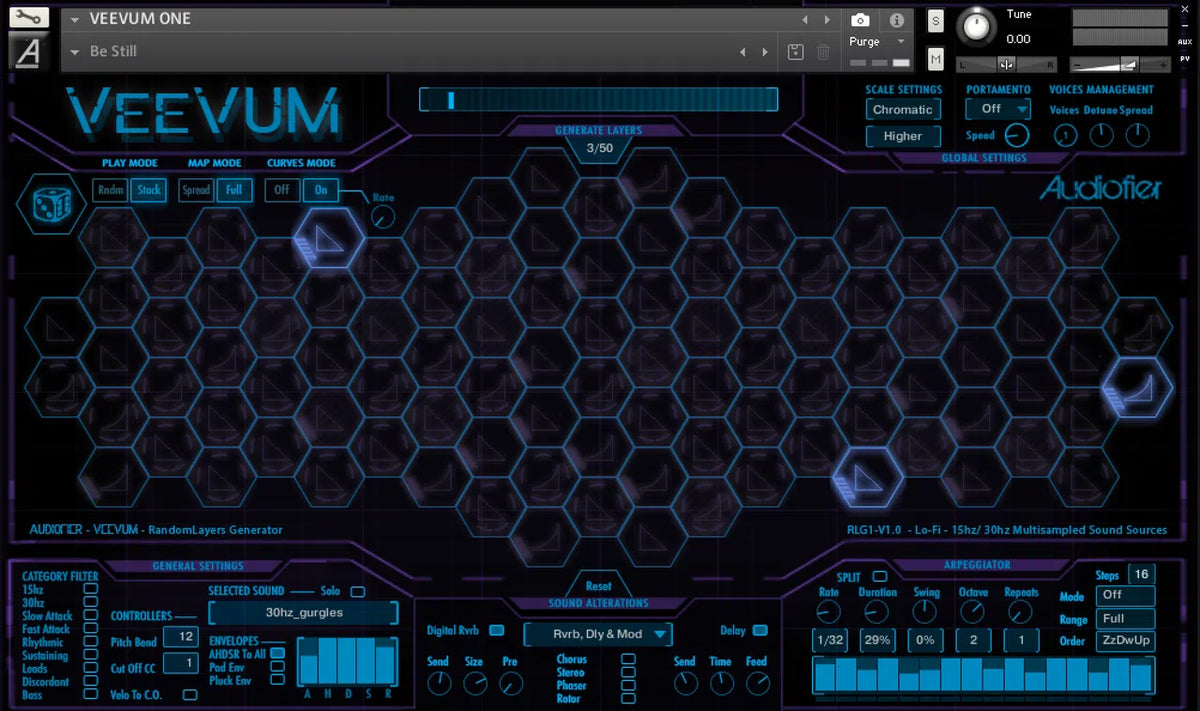This screenshot has height=711, width=1200.
Task: Click the Reset button above Sound Alterations
Action: pos(601,586)
